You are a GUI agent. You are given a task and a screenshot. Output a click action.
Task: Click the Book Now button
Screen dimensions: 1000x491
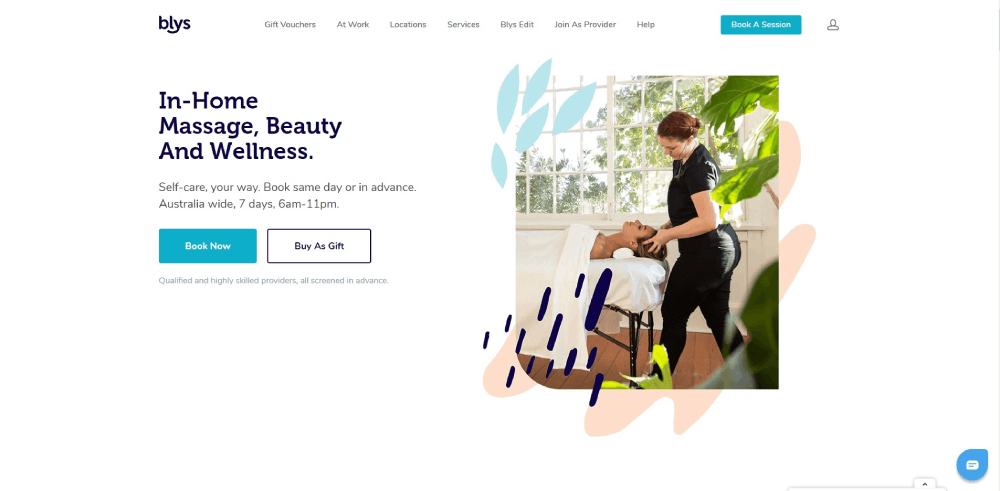208,246
